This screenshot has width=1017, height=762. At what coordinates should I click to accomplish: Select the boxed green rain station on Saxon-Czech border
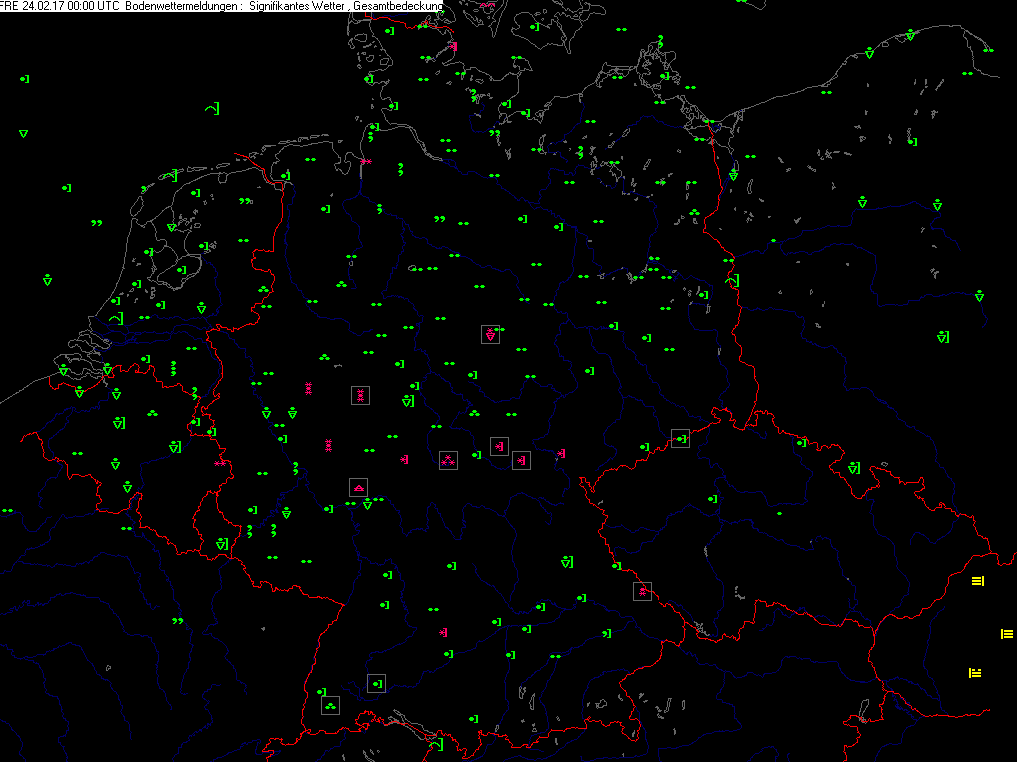pos(680,438)
